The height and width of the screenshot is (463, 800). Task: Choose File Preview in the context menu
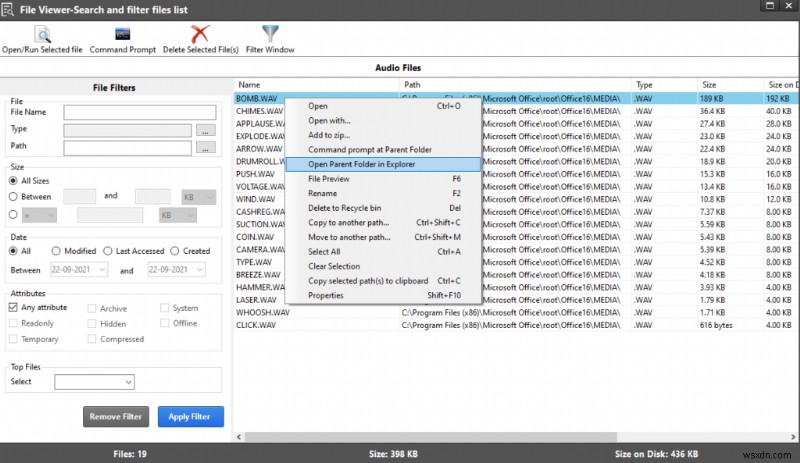(x=384, y=179)
